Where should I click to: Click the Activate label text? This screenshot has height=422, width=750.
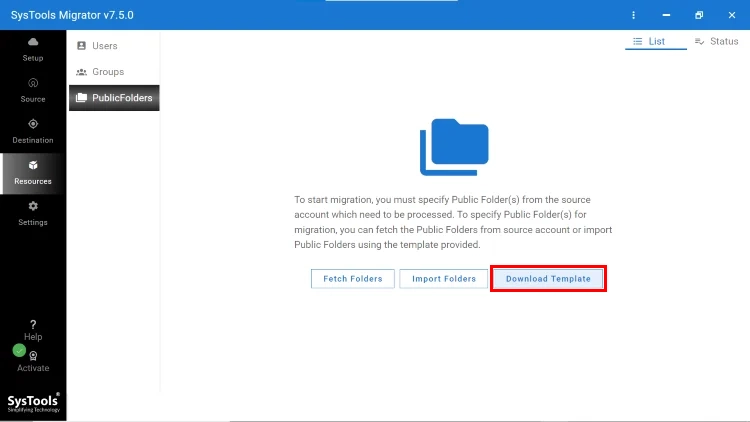tap(33, 368)
